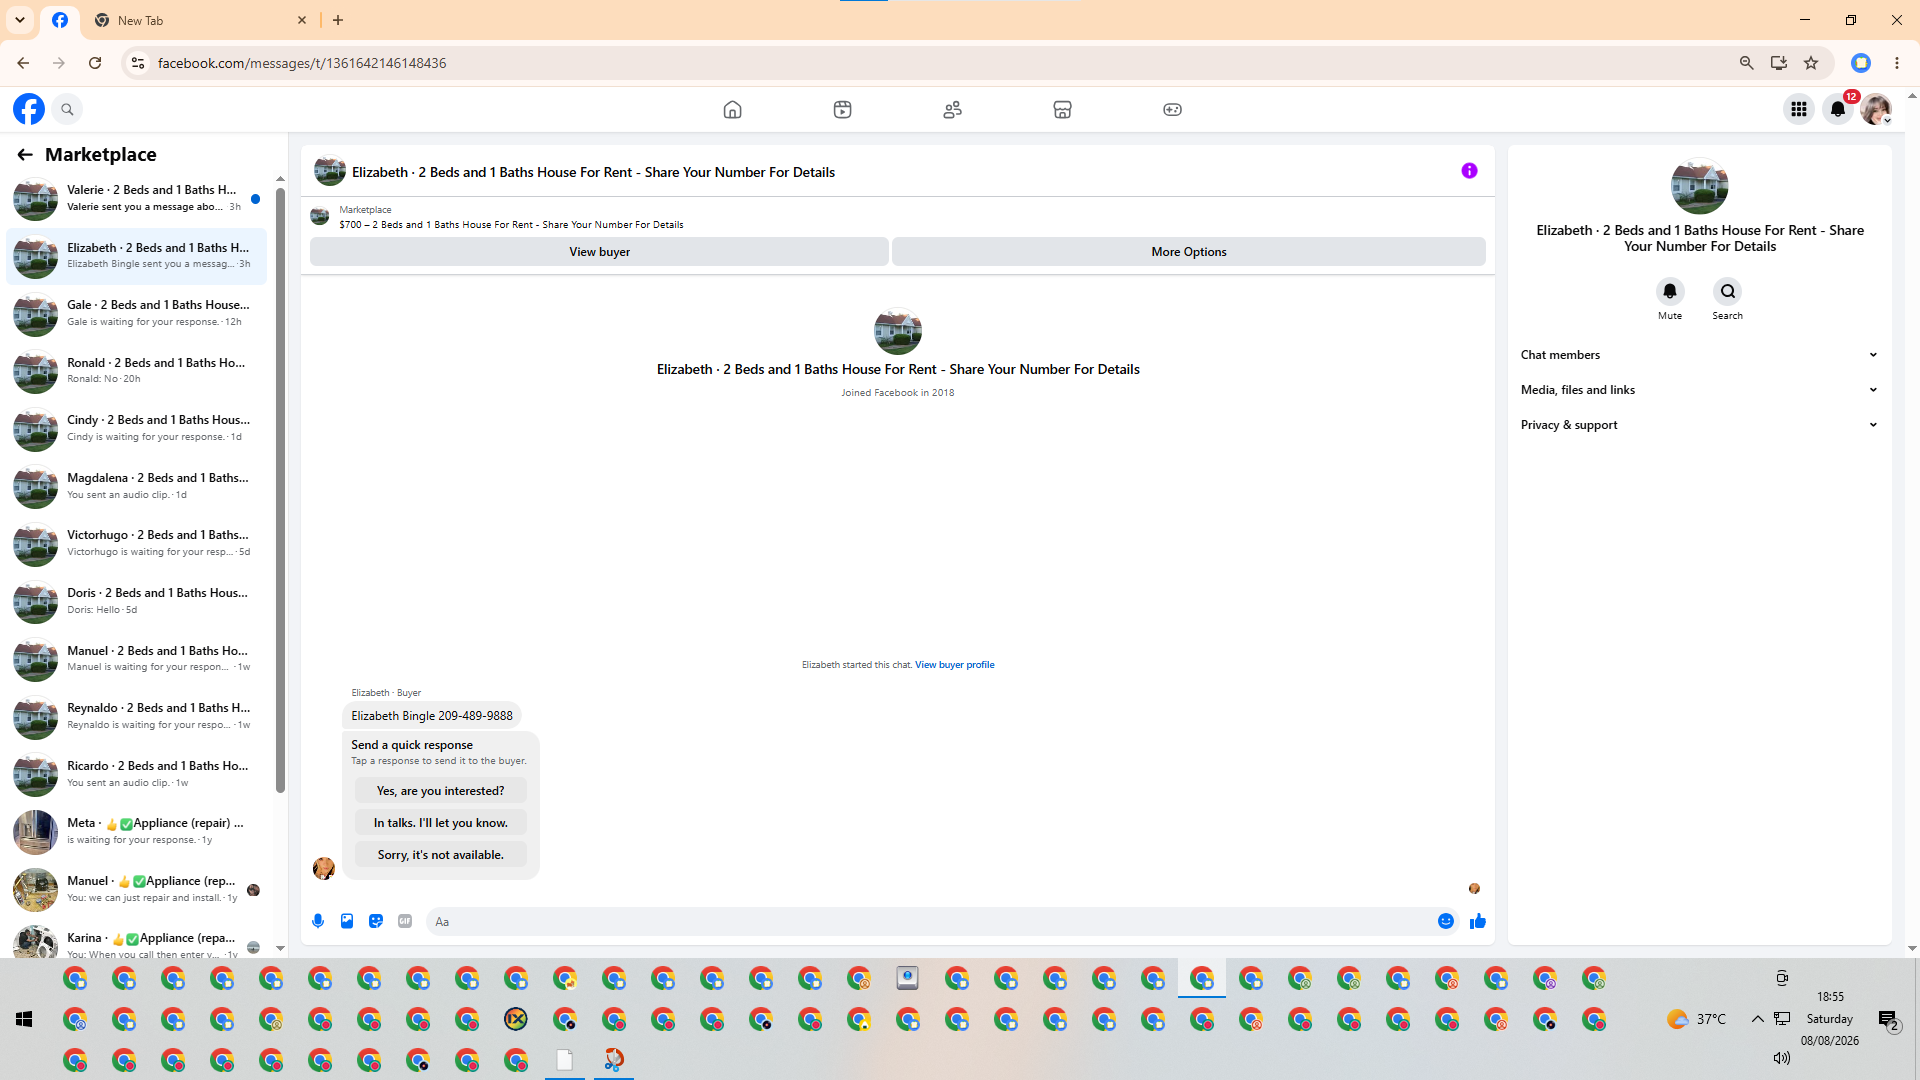Open the notifications bell
This screenshot has width=1920, height=1080.
tap(1838, 109)
